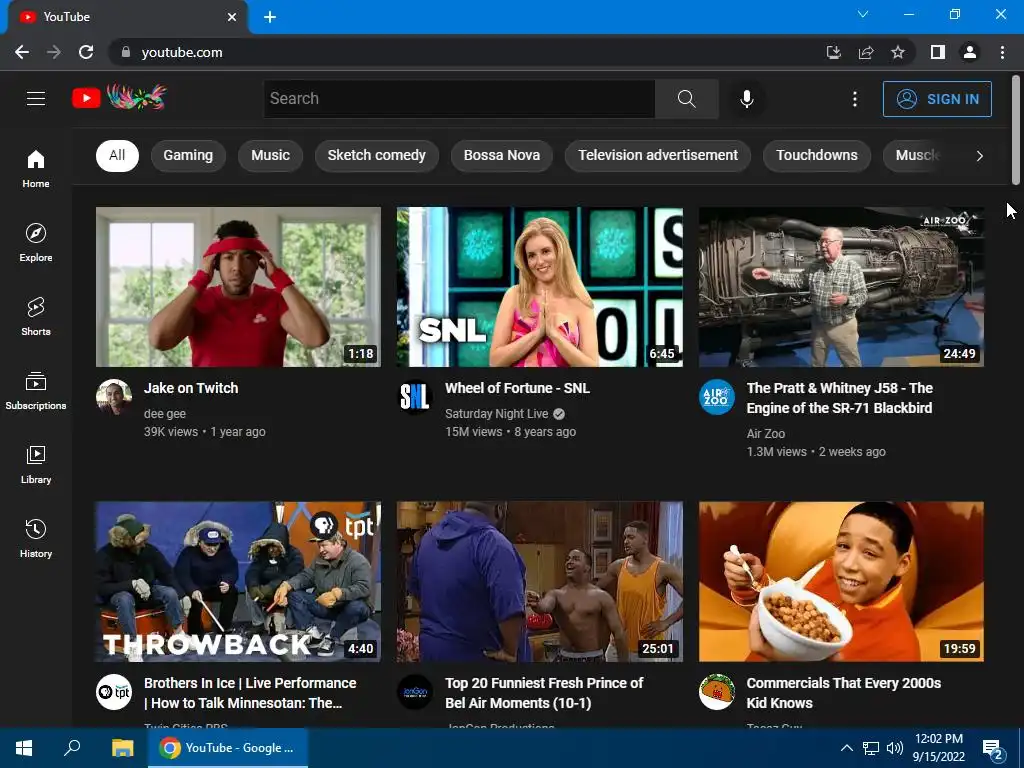This screenshot has width=1024, height=768.
Task: Open the Windows Start menu
Action: tap(24, 748)
